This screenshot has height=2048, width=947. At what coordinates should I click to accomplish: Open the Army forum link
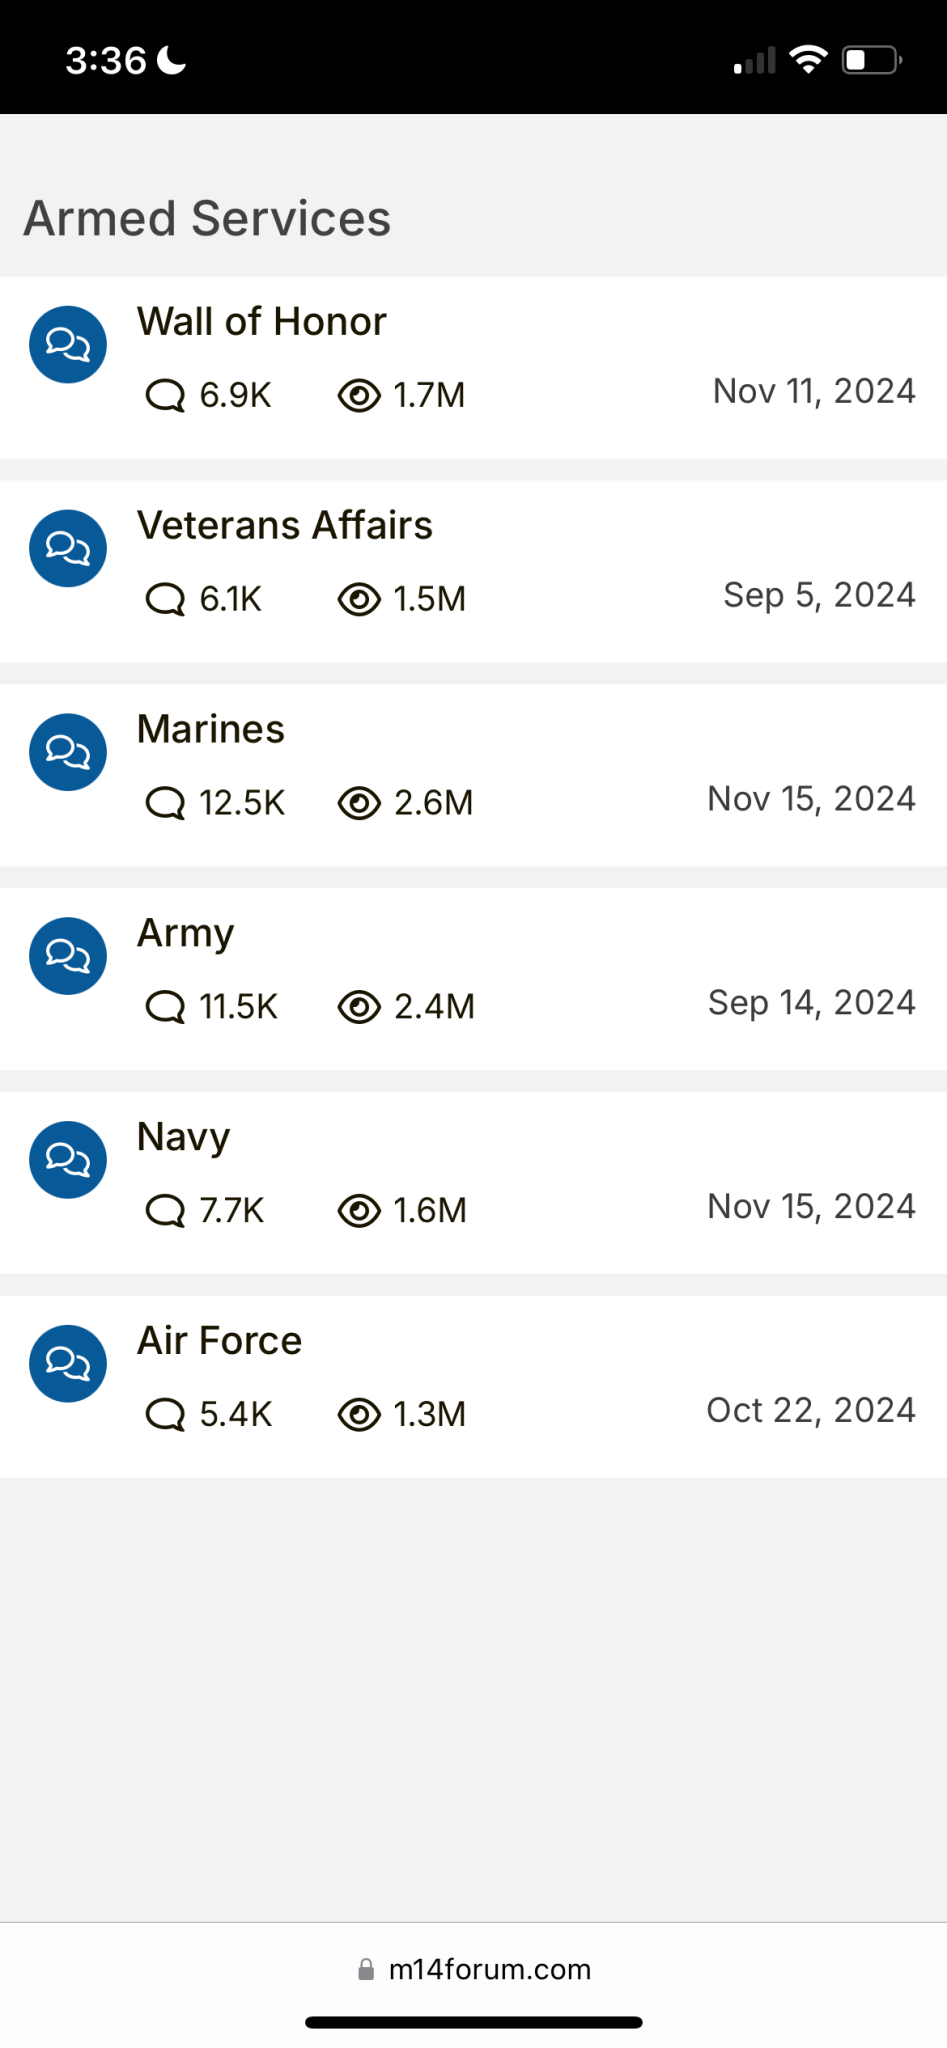186,935
